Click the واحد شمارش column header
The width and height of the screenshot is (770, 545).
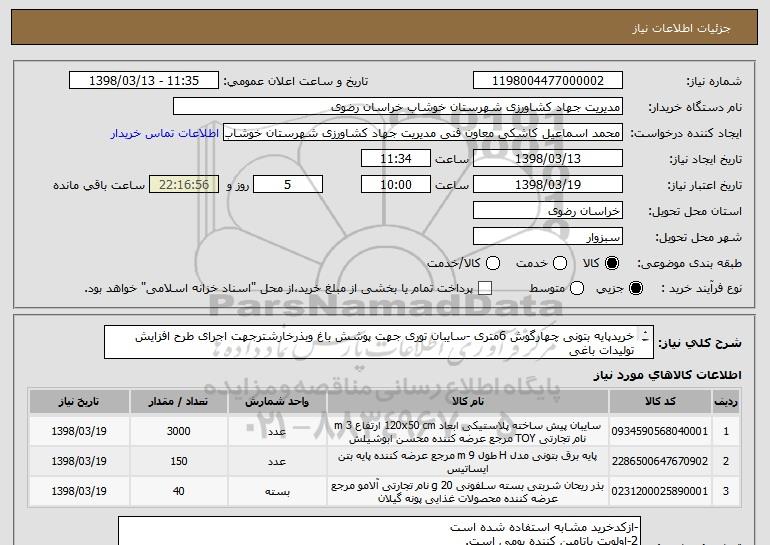coord(277,402)
